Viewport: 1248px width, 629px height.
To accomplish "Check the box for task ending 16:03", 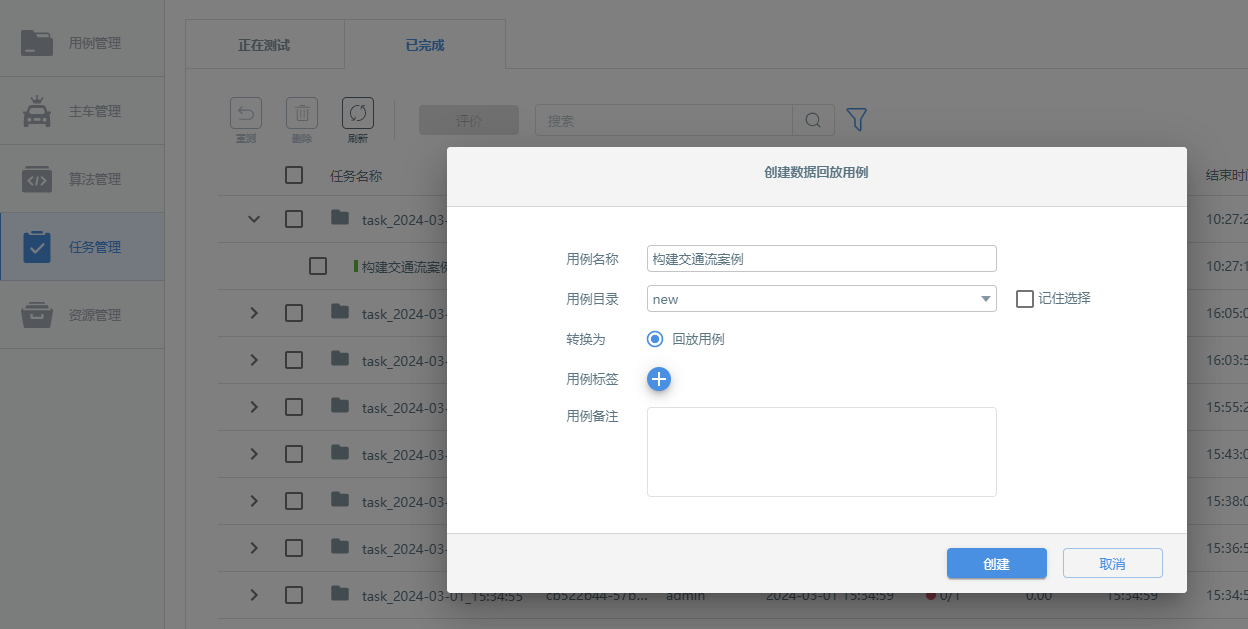I will coord(294,360).
